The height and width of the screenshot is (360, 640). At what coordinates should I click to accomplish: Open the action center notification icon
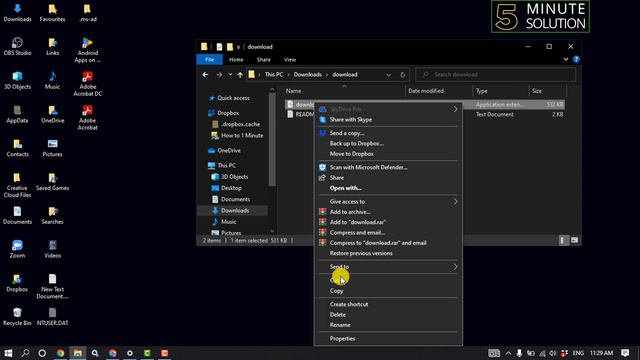pos(624,353)
